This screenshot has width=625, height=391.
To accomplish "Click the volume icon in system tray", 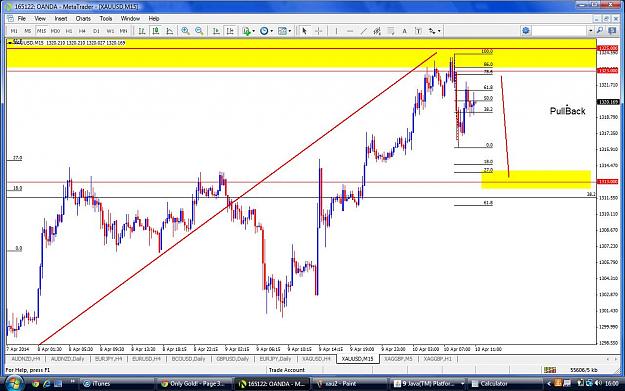I will coord(598,383).
